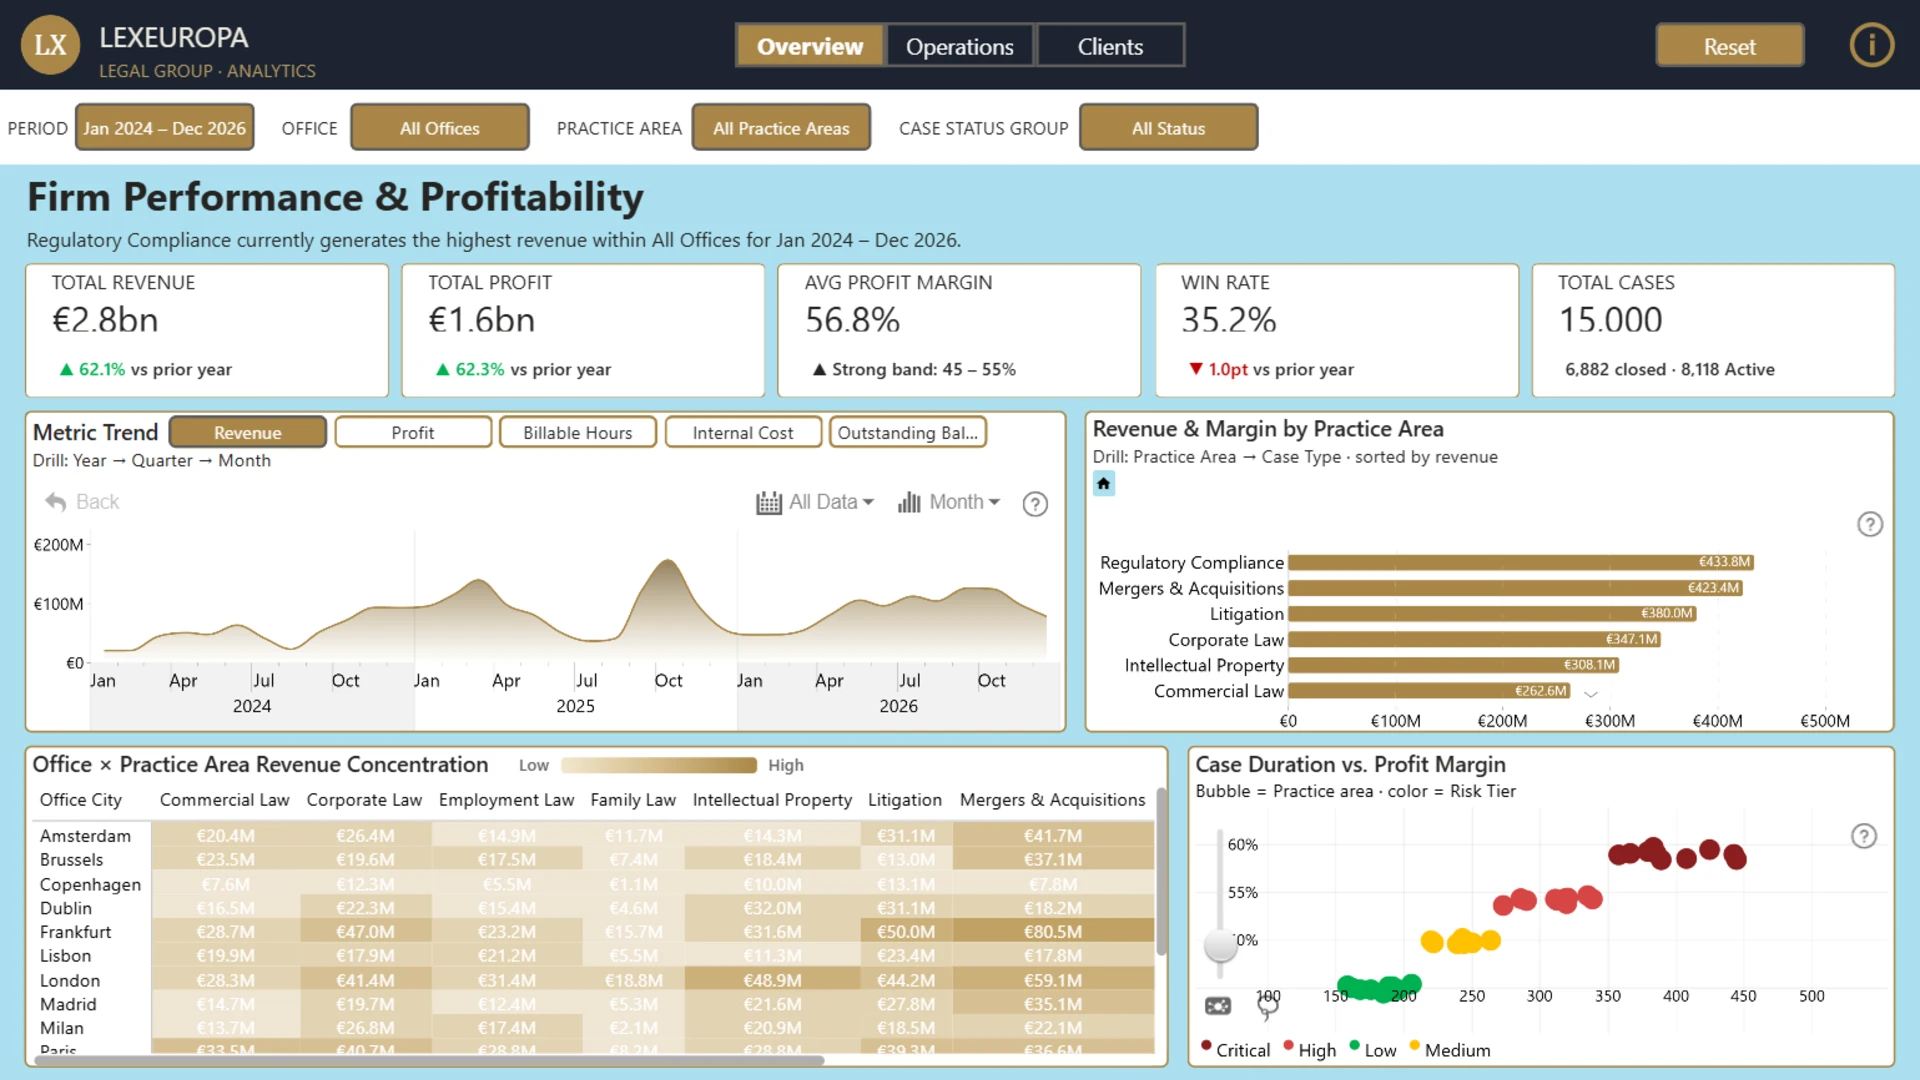The width and height of the screenshot is (1920, 1080).
Task: Click the calendar icon beside All Data
Action: coord(768,502)
